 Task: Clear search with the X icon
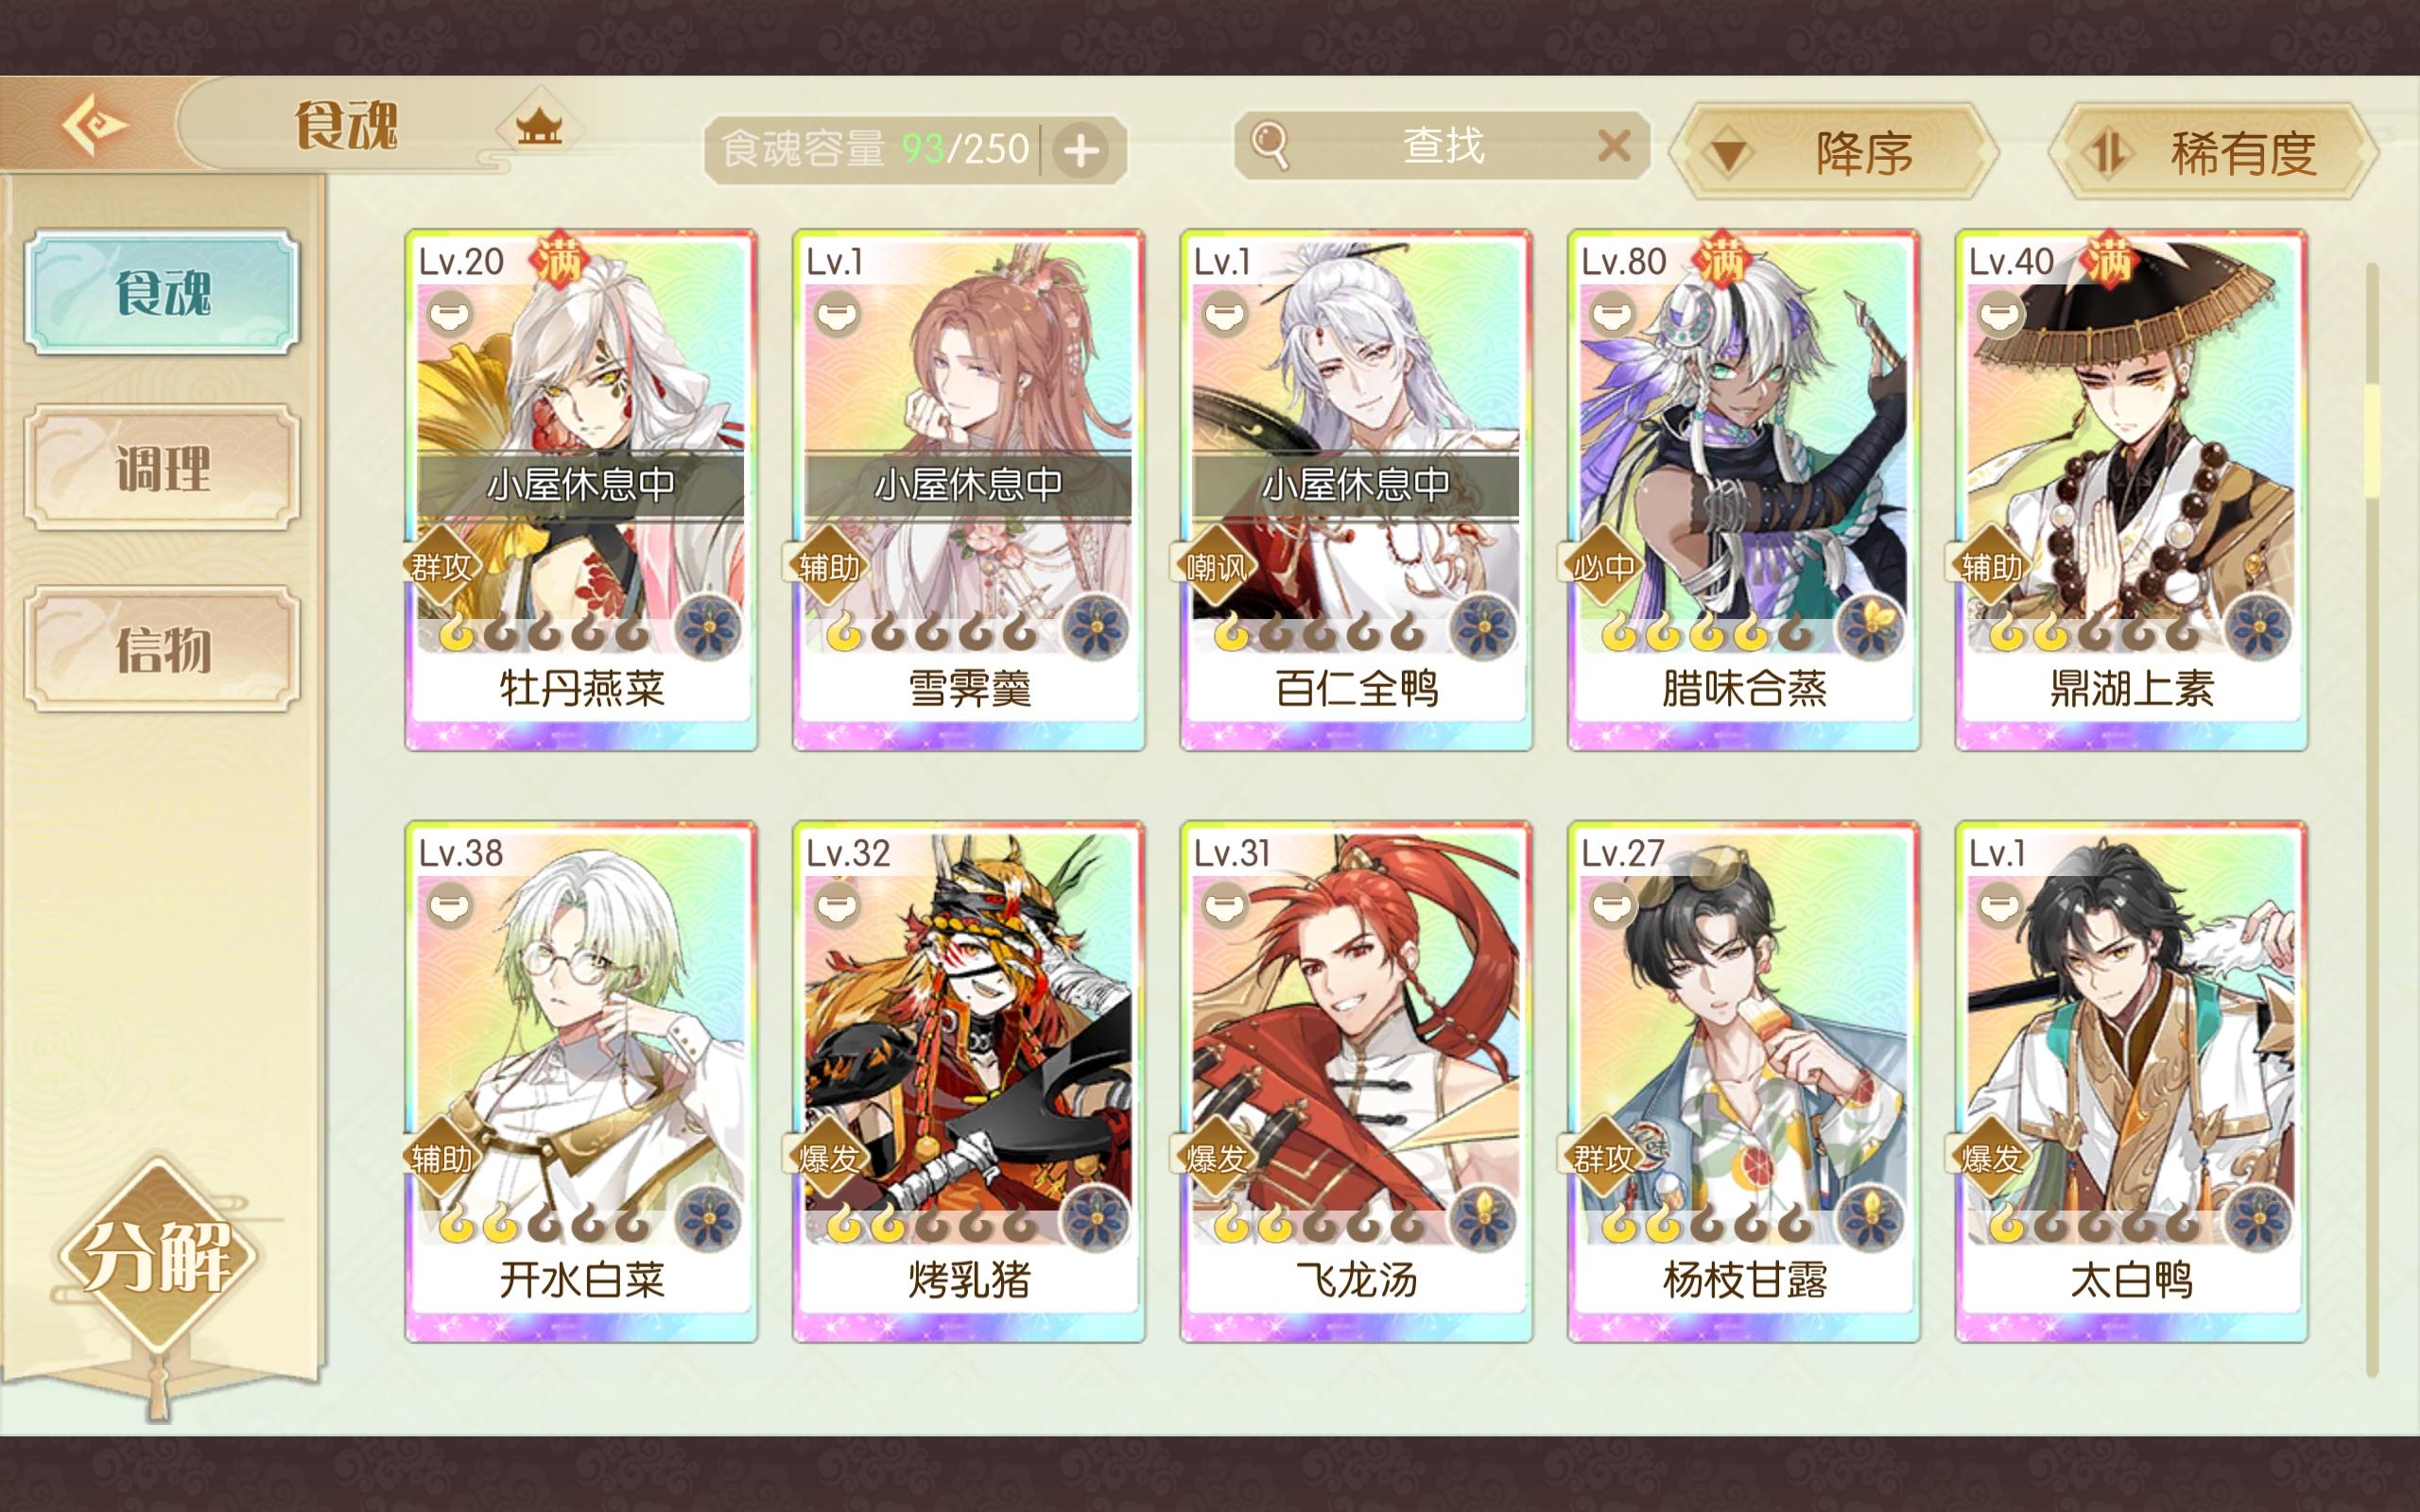(1614, 146)
